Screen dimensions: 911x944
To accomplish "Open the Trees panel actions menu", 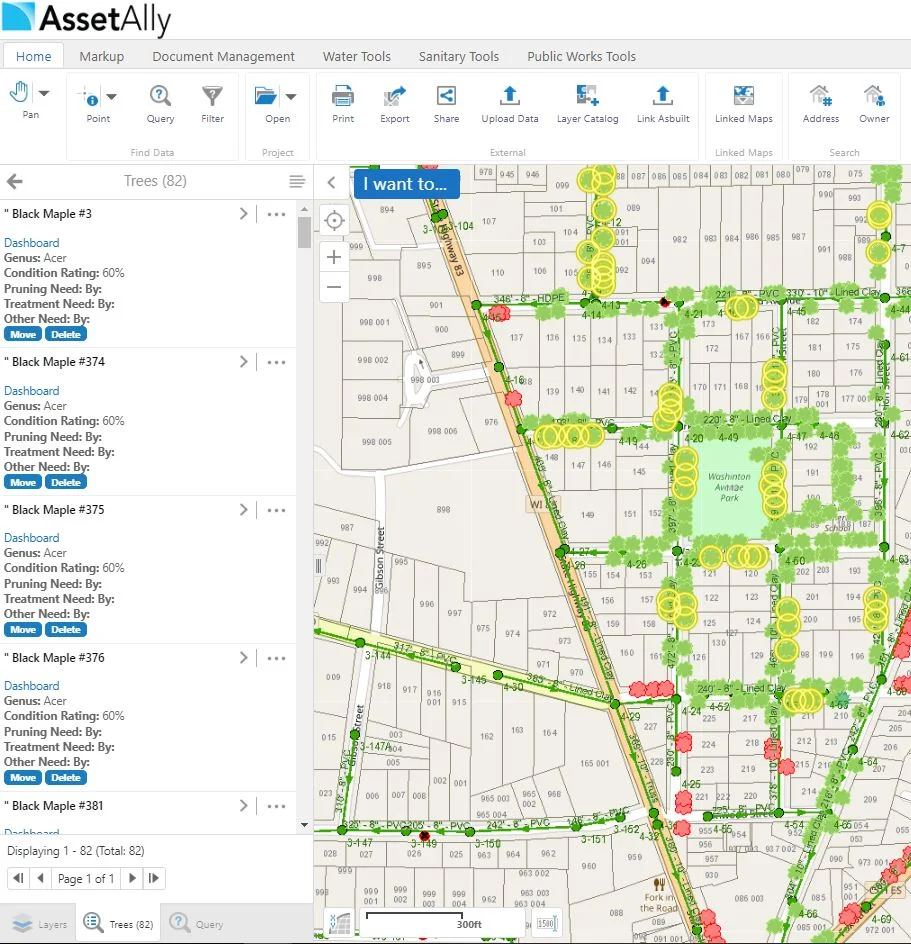I will [x=297, y=181].
